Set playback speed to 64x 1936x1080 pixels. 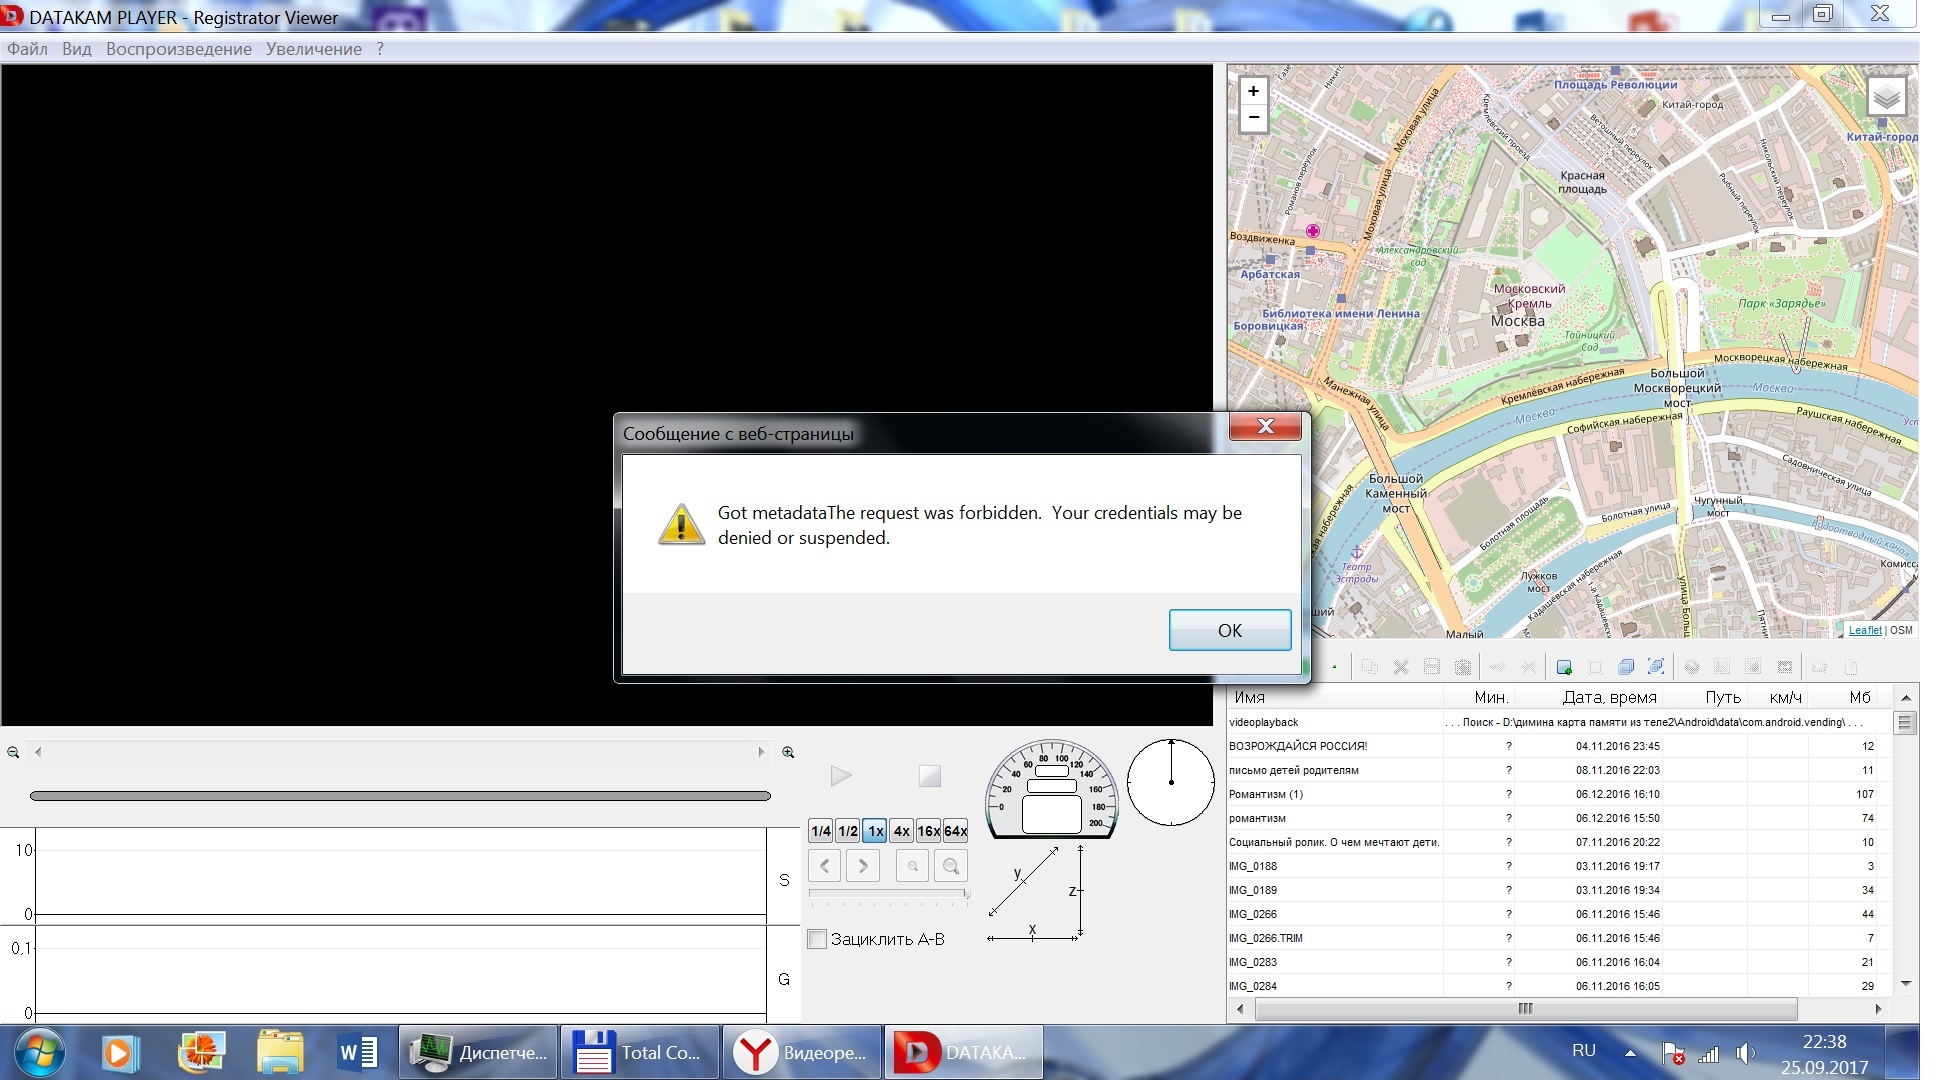tap(955, 831)
